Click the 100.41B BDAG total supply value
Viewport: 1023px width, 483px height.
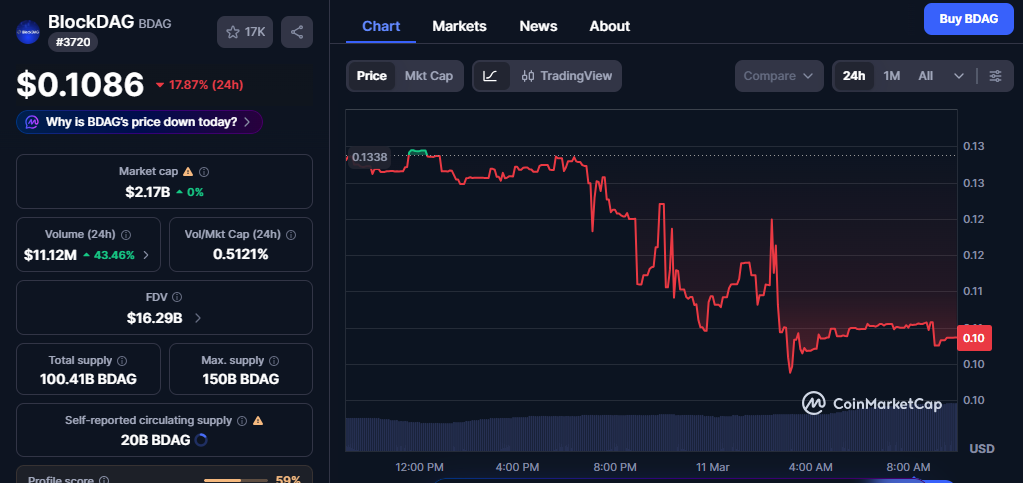pos(88,379)
